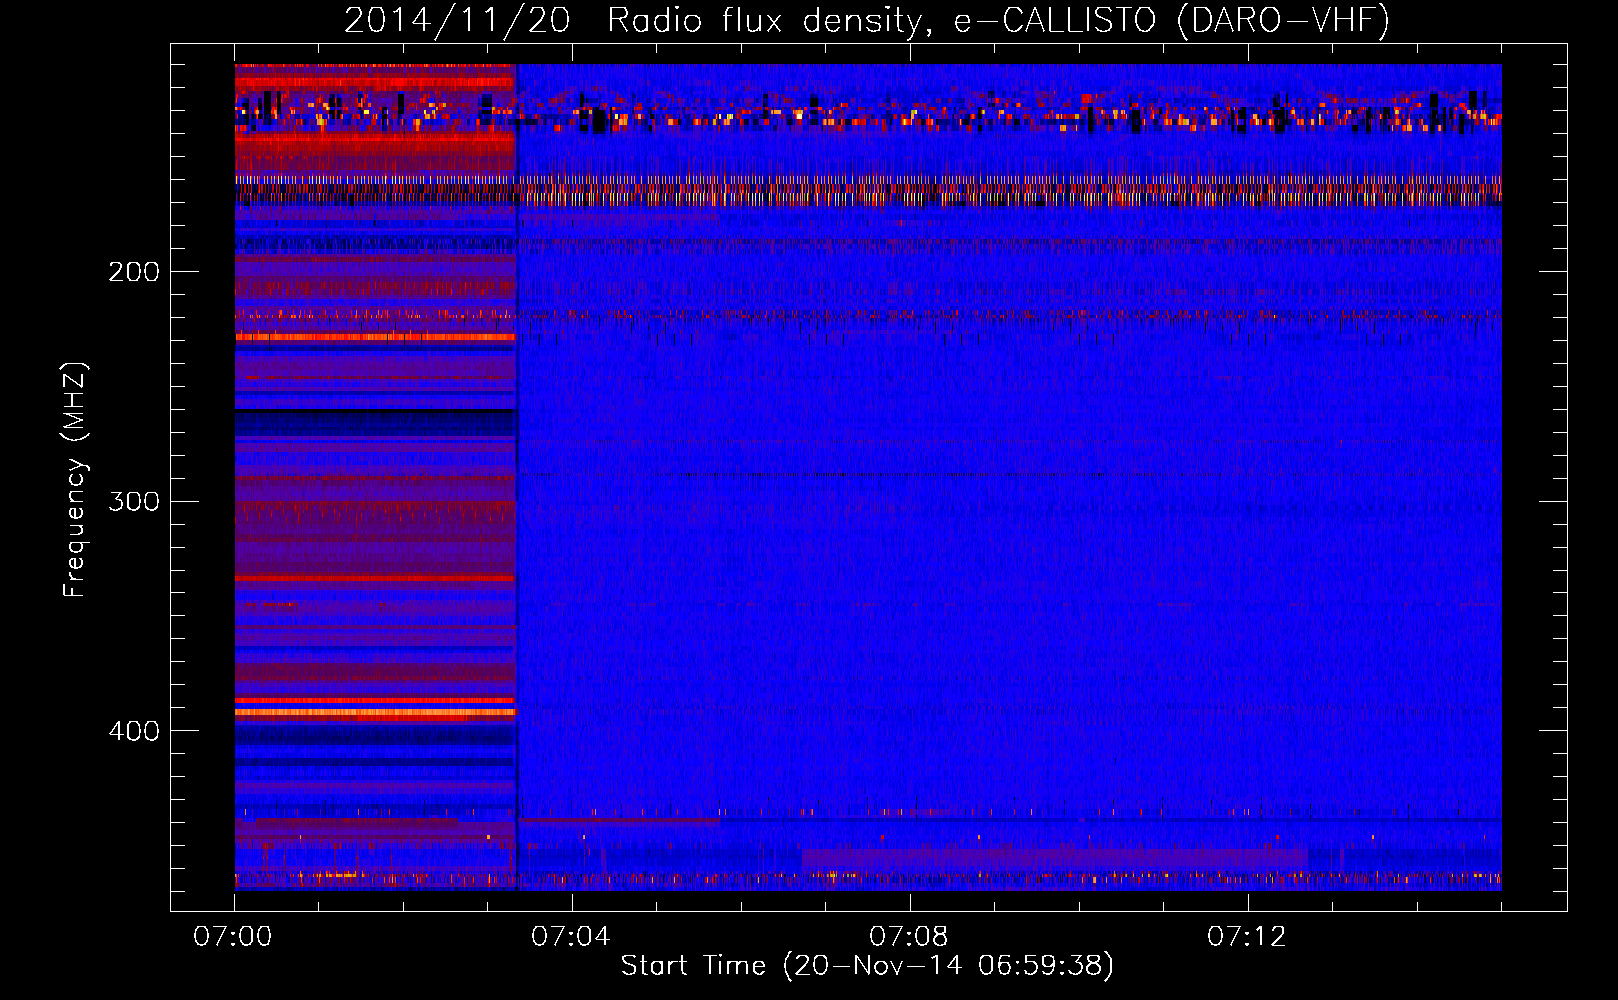Click the 07:12 time tick label
This screenshot has width=1618, height=1000.
(1247, 937)
